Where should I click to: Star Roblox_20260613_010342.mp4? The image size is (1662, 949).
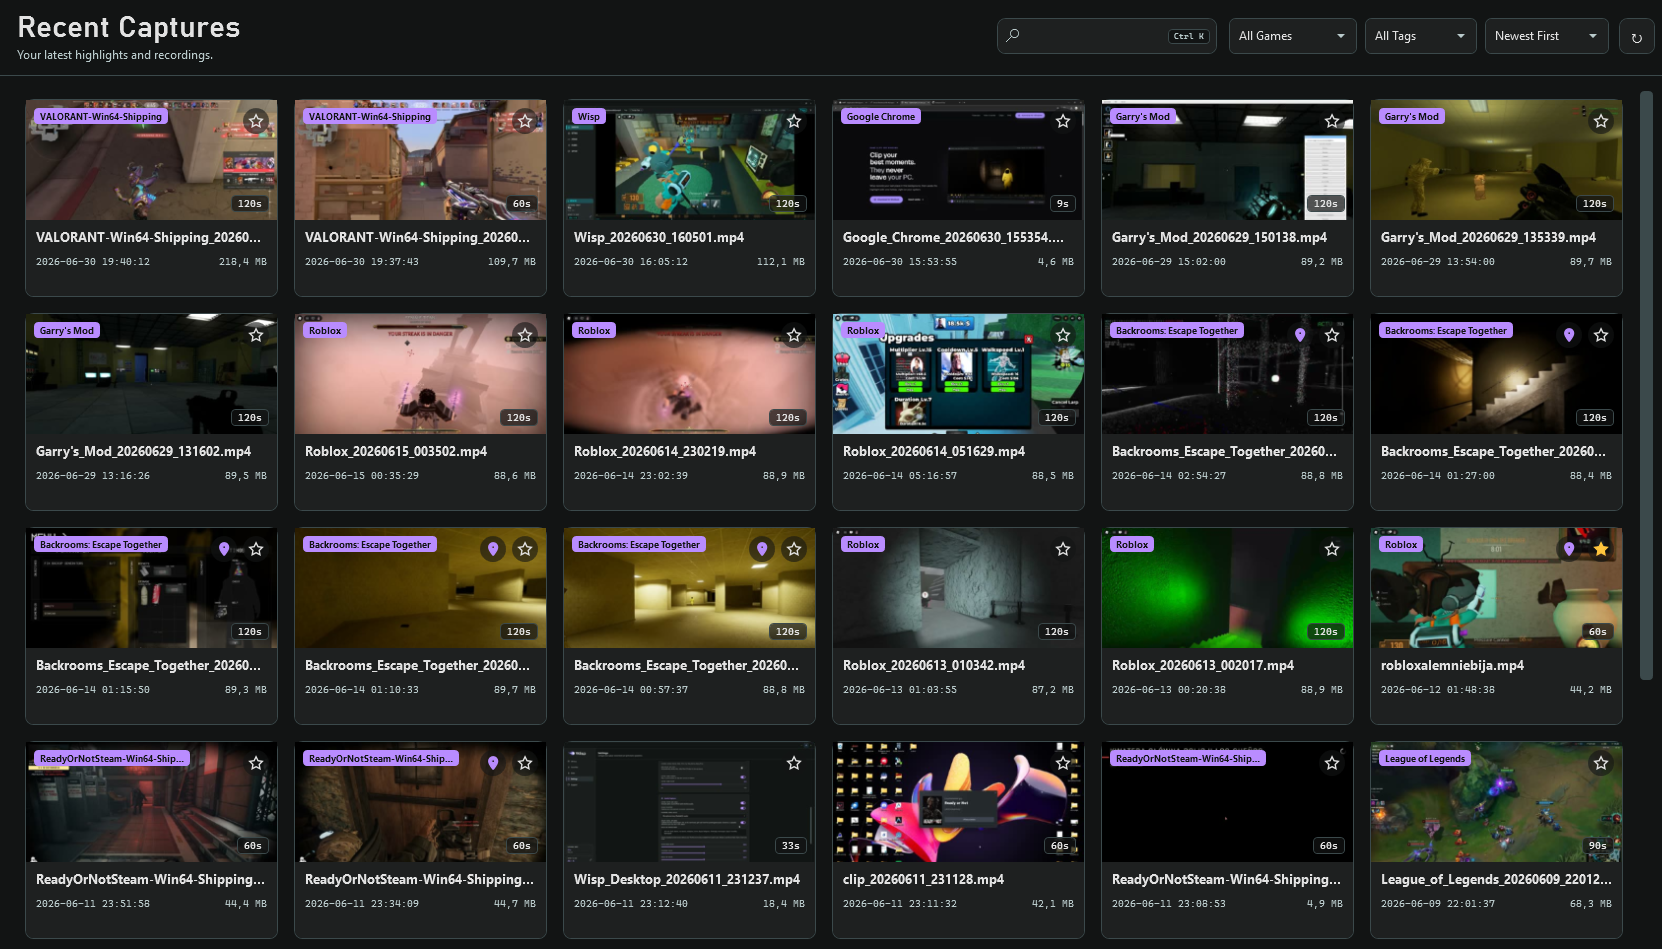pyautogui.click(x=1063, y=549)
